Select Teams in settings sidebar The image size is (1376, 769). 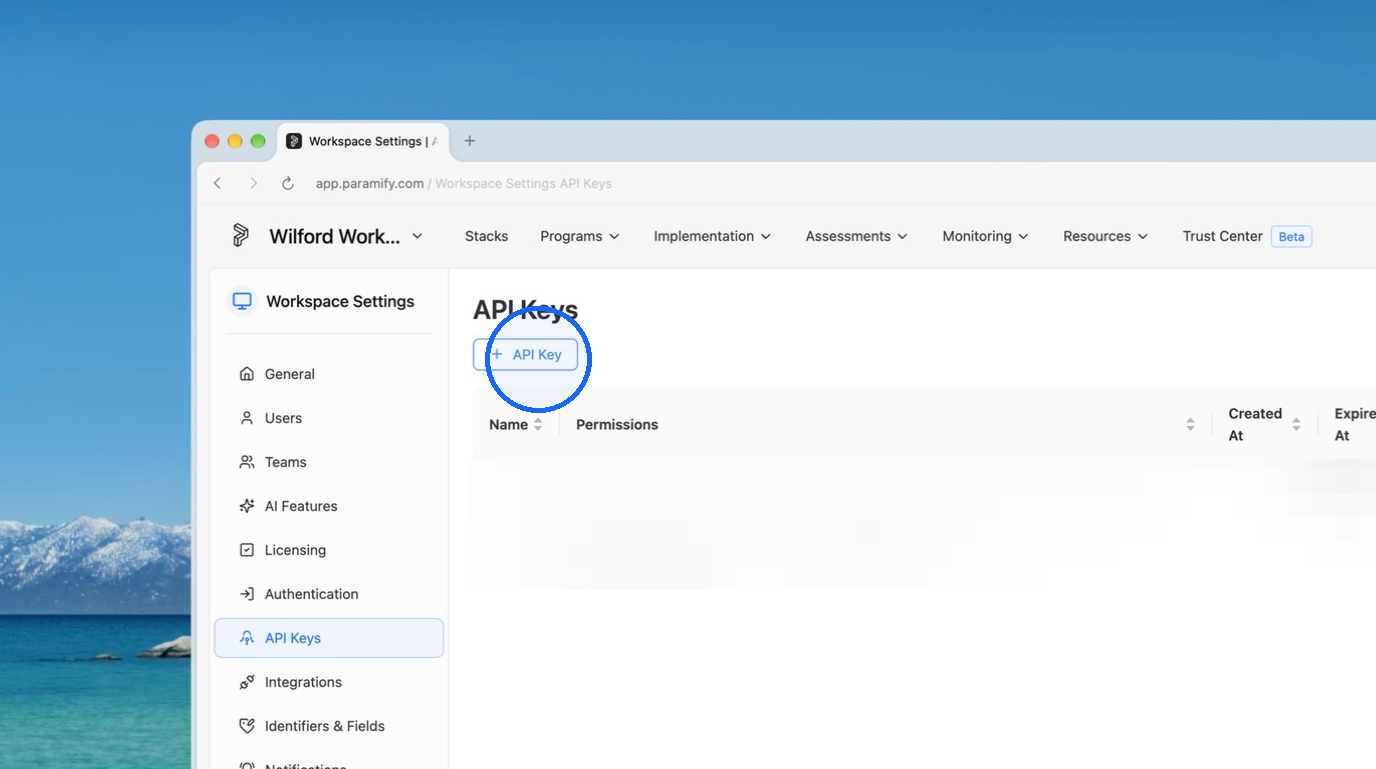[329, 462]
